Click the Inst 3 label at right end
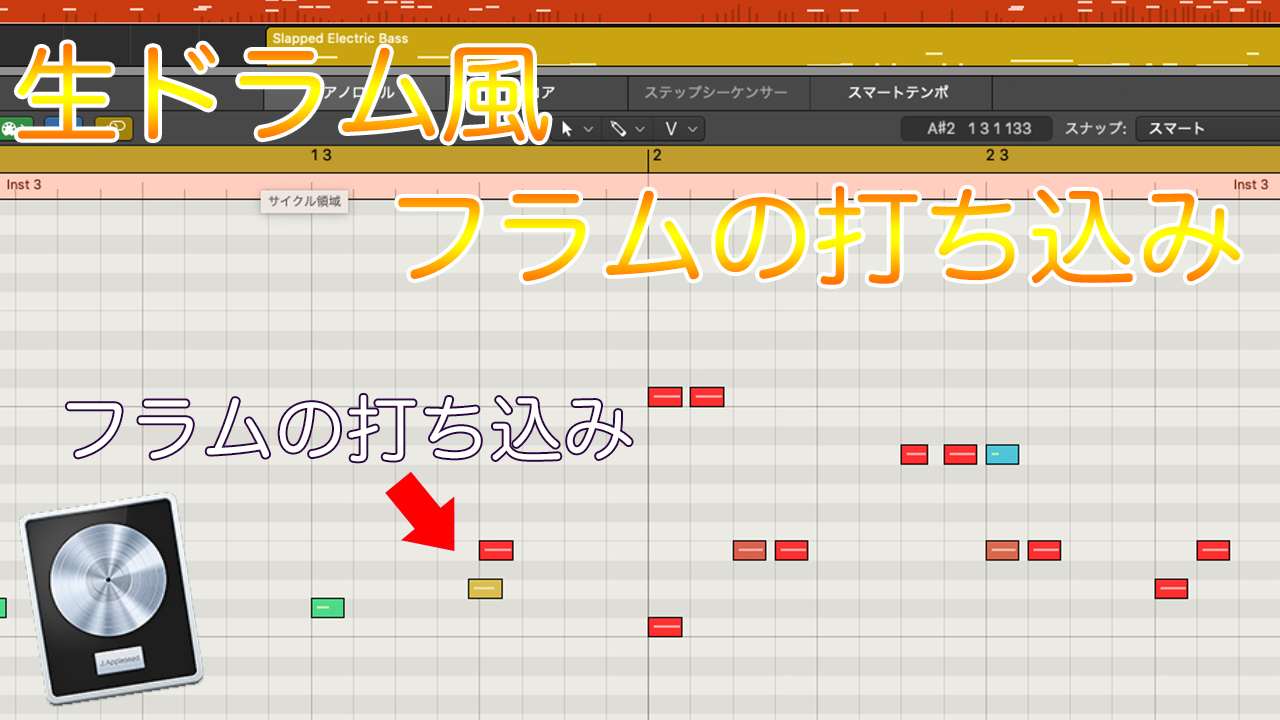The width and height of the screenshot is (1280, 720). (x=1251, y=185)
